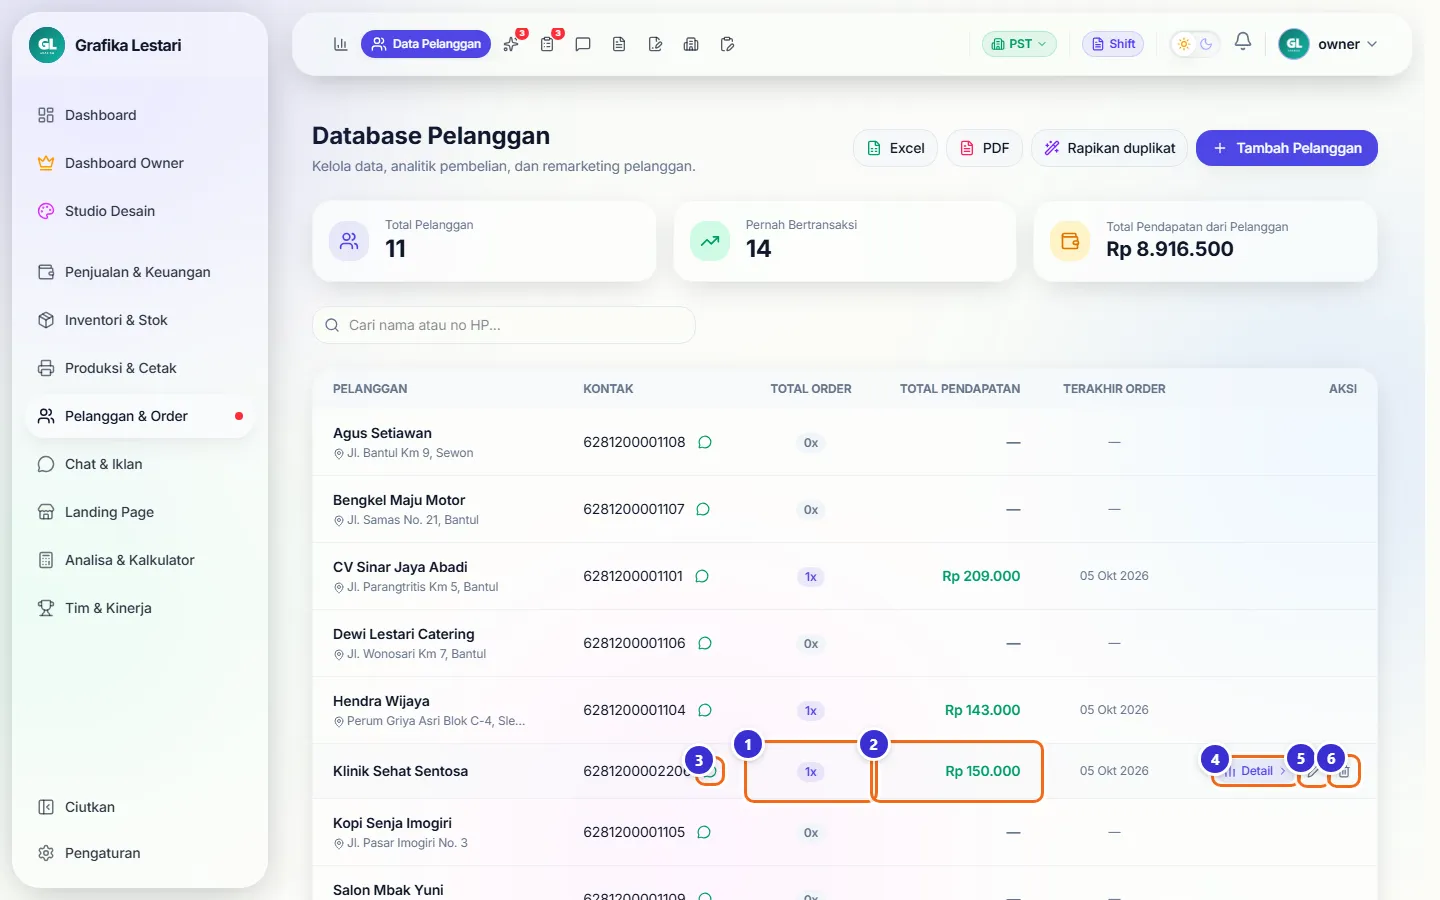
Task: Switch to dark mode with moon icon
Action: tap(1206, 44)
